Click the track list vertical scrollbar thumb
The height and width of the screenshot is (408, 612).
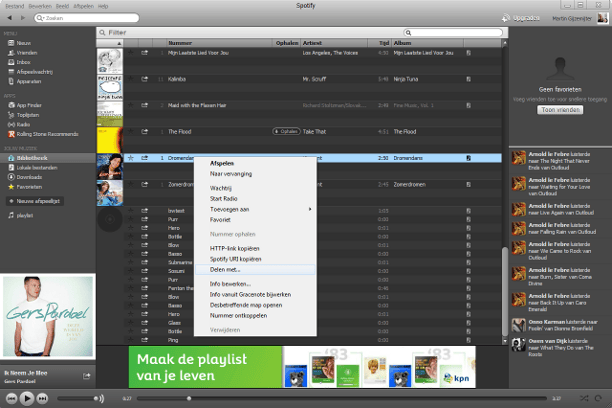point(505,291)
